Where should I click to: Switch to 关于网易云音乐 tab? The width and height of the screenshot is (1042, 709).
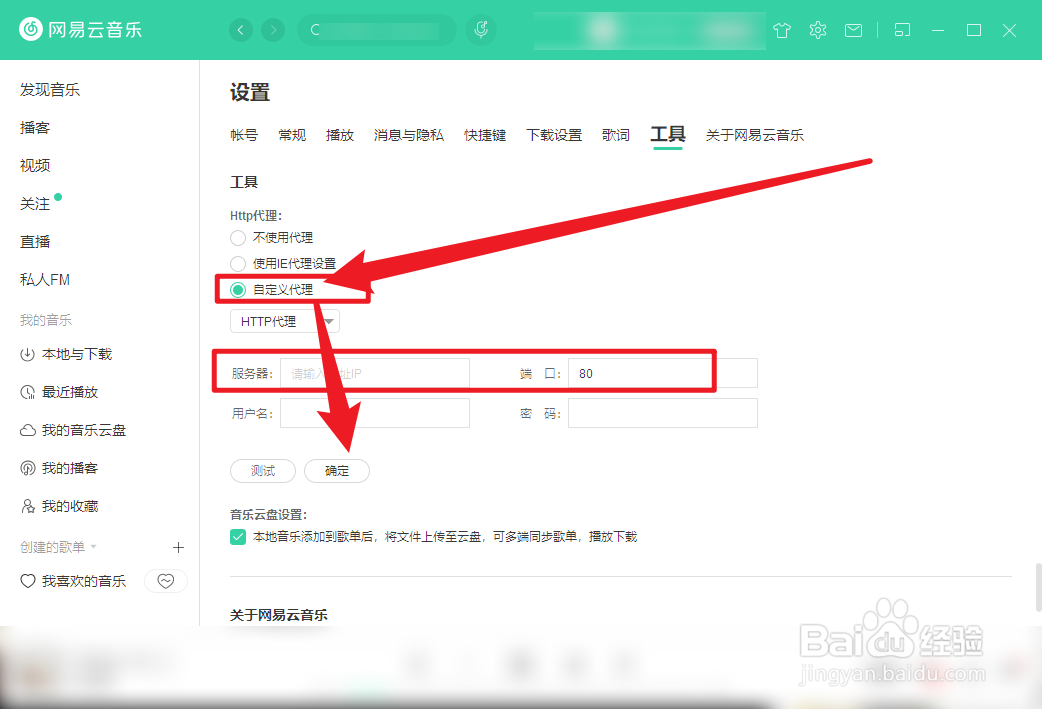tap(755, 136)
